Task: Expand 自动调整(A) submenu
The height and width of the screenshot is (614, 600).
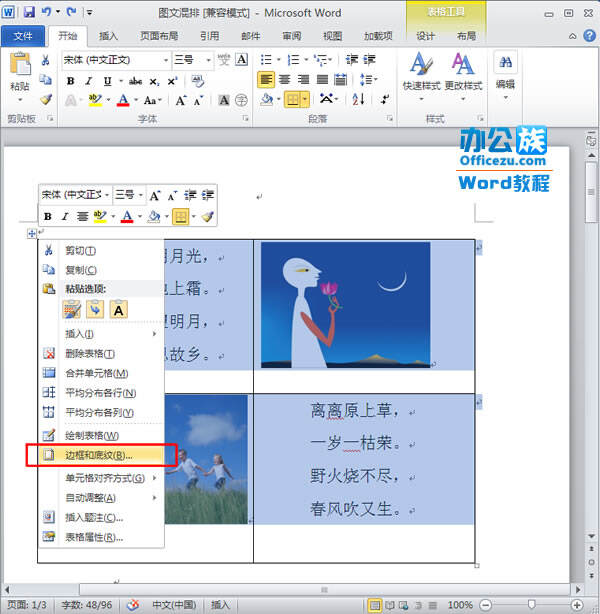Action: coord(101,498)
